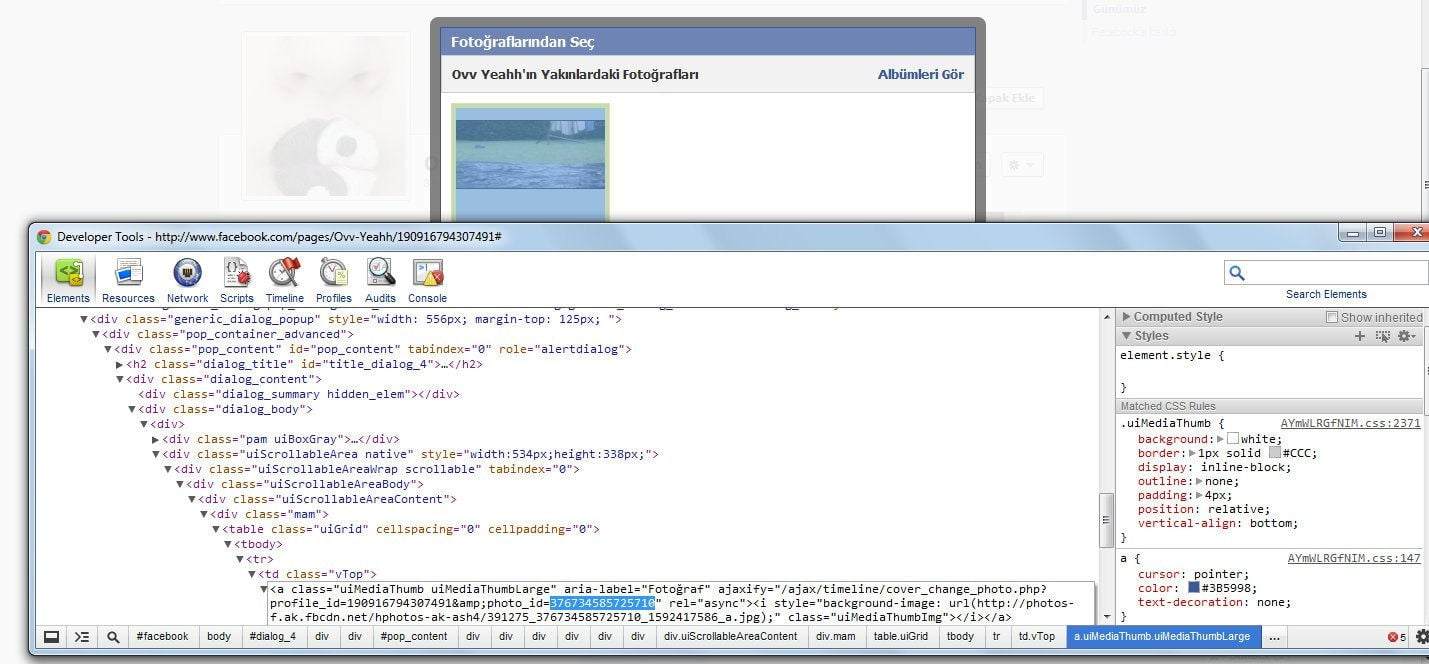Add a new style rule with plus icon
The image size is (1429, 664).
point(1360,336)
